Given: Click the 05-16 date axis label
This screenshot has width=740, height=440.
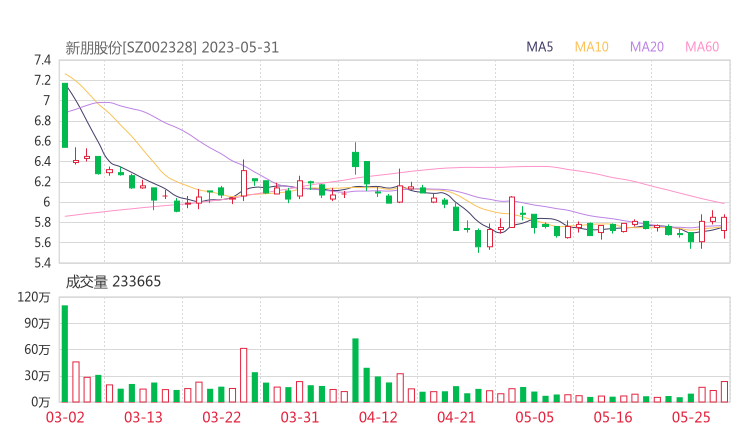Looking at the screenshot, I should (613, 417).
